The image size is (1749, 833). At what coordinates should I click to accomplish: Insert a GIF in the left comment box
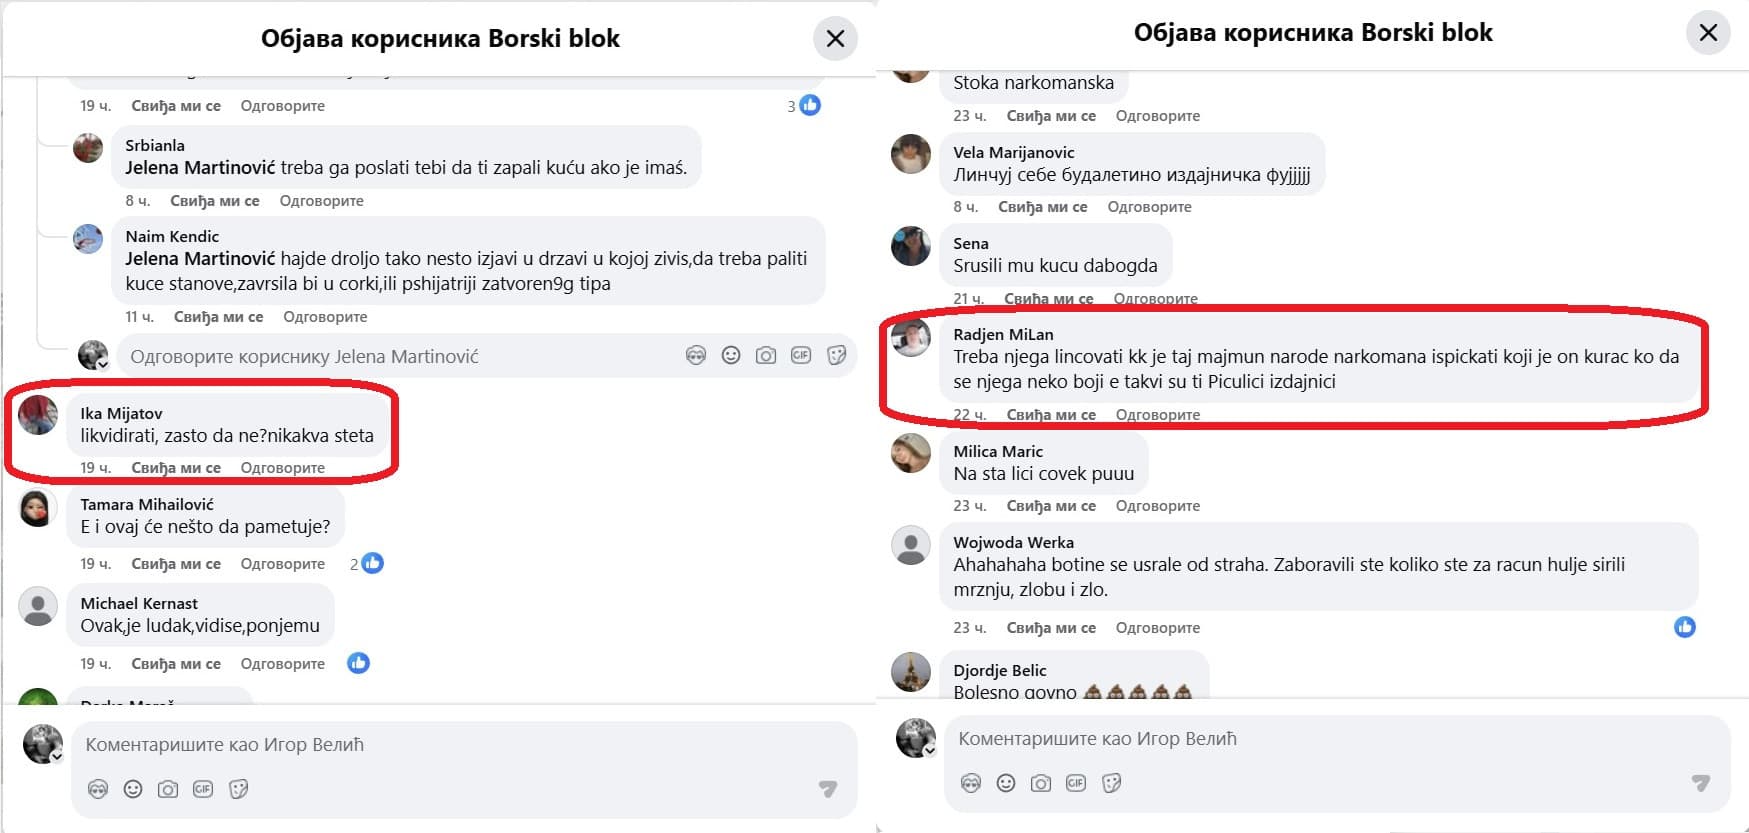click(x=202, y=788)
